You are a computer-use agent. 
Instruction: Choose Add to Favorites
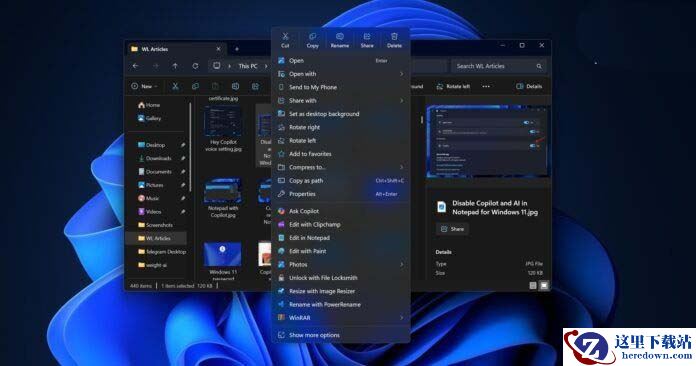pyautogui.click(x=340, y=154)
